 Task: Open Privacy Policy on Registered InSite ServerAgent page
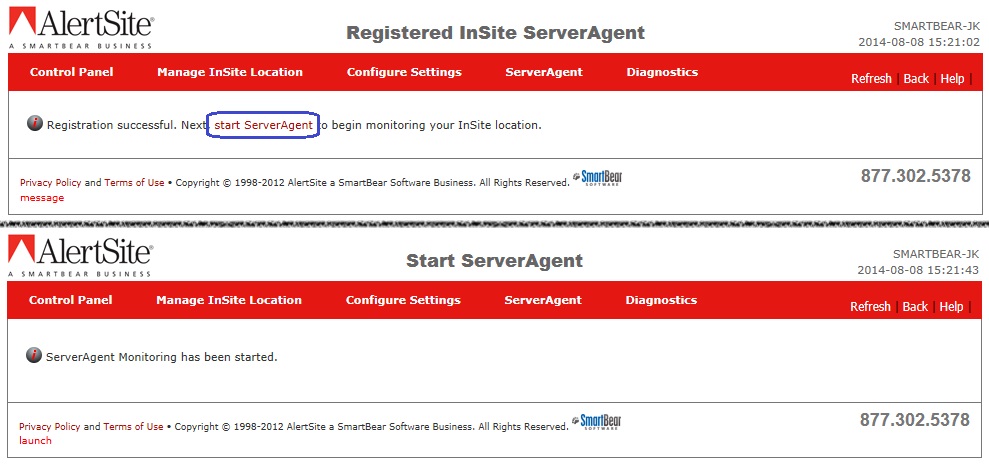(x=50, y=182)
